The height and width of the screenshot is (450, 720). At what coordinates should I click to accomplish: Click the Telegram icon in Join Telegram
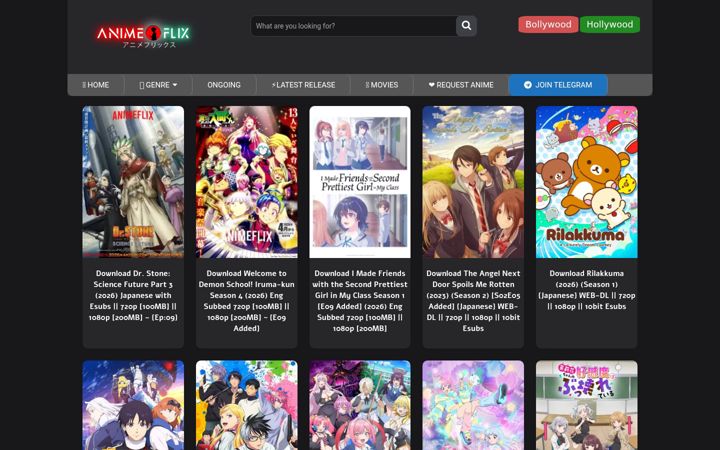click(528, 85)
